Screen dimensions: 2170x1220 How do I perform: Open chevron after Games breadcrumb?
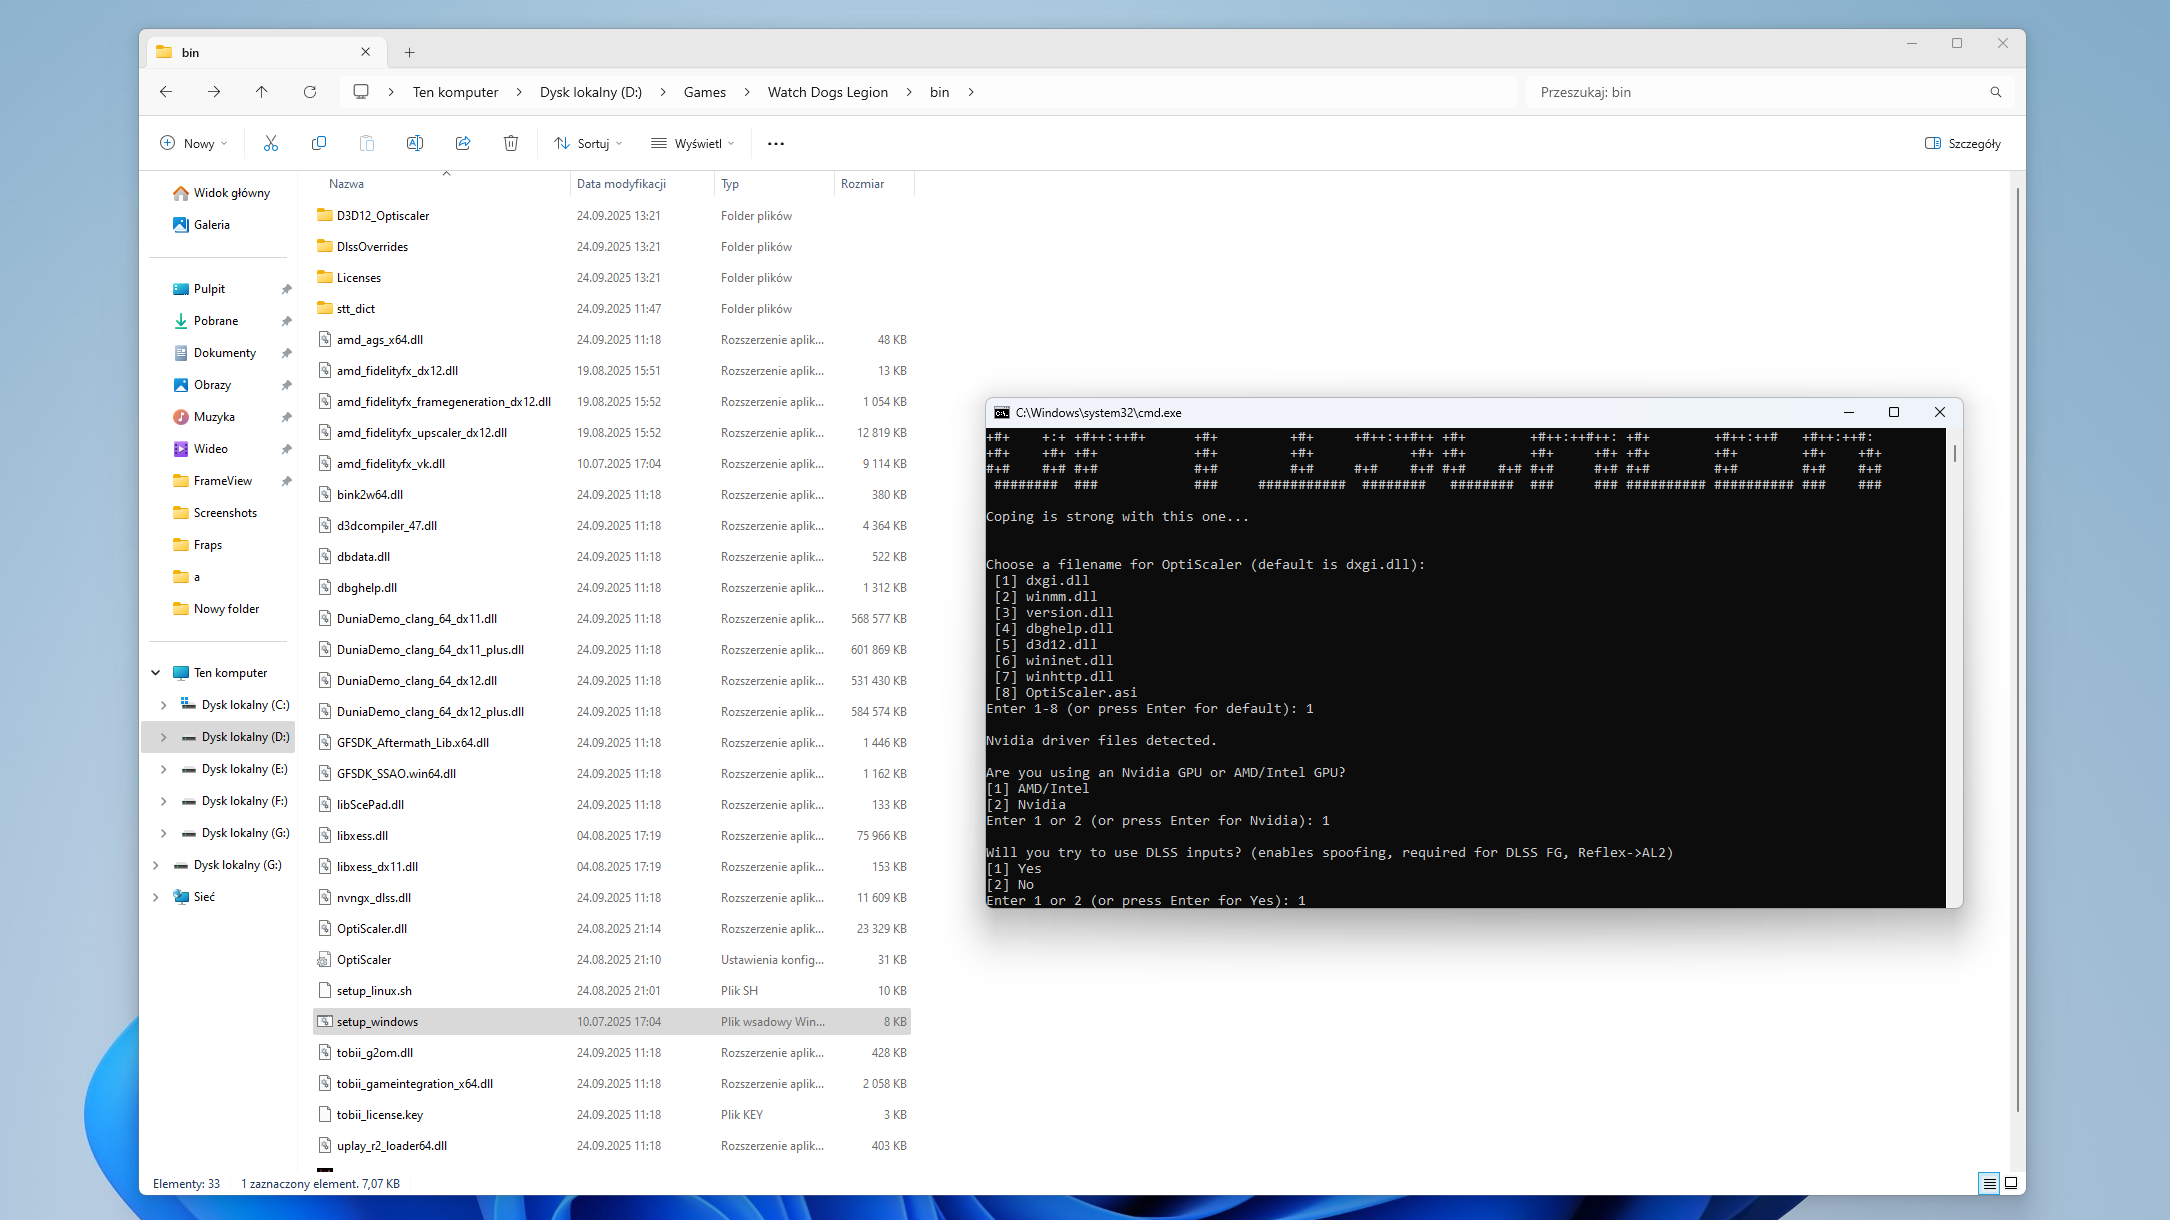tap(747, 92)
